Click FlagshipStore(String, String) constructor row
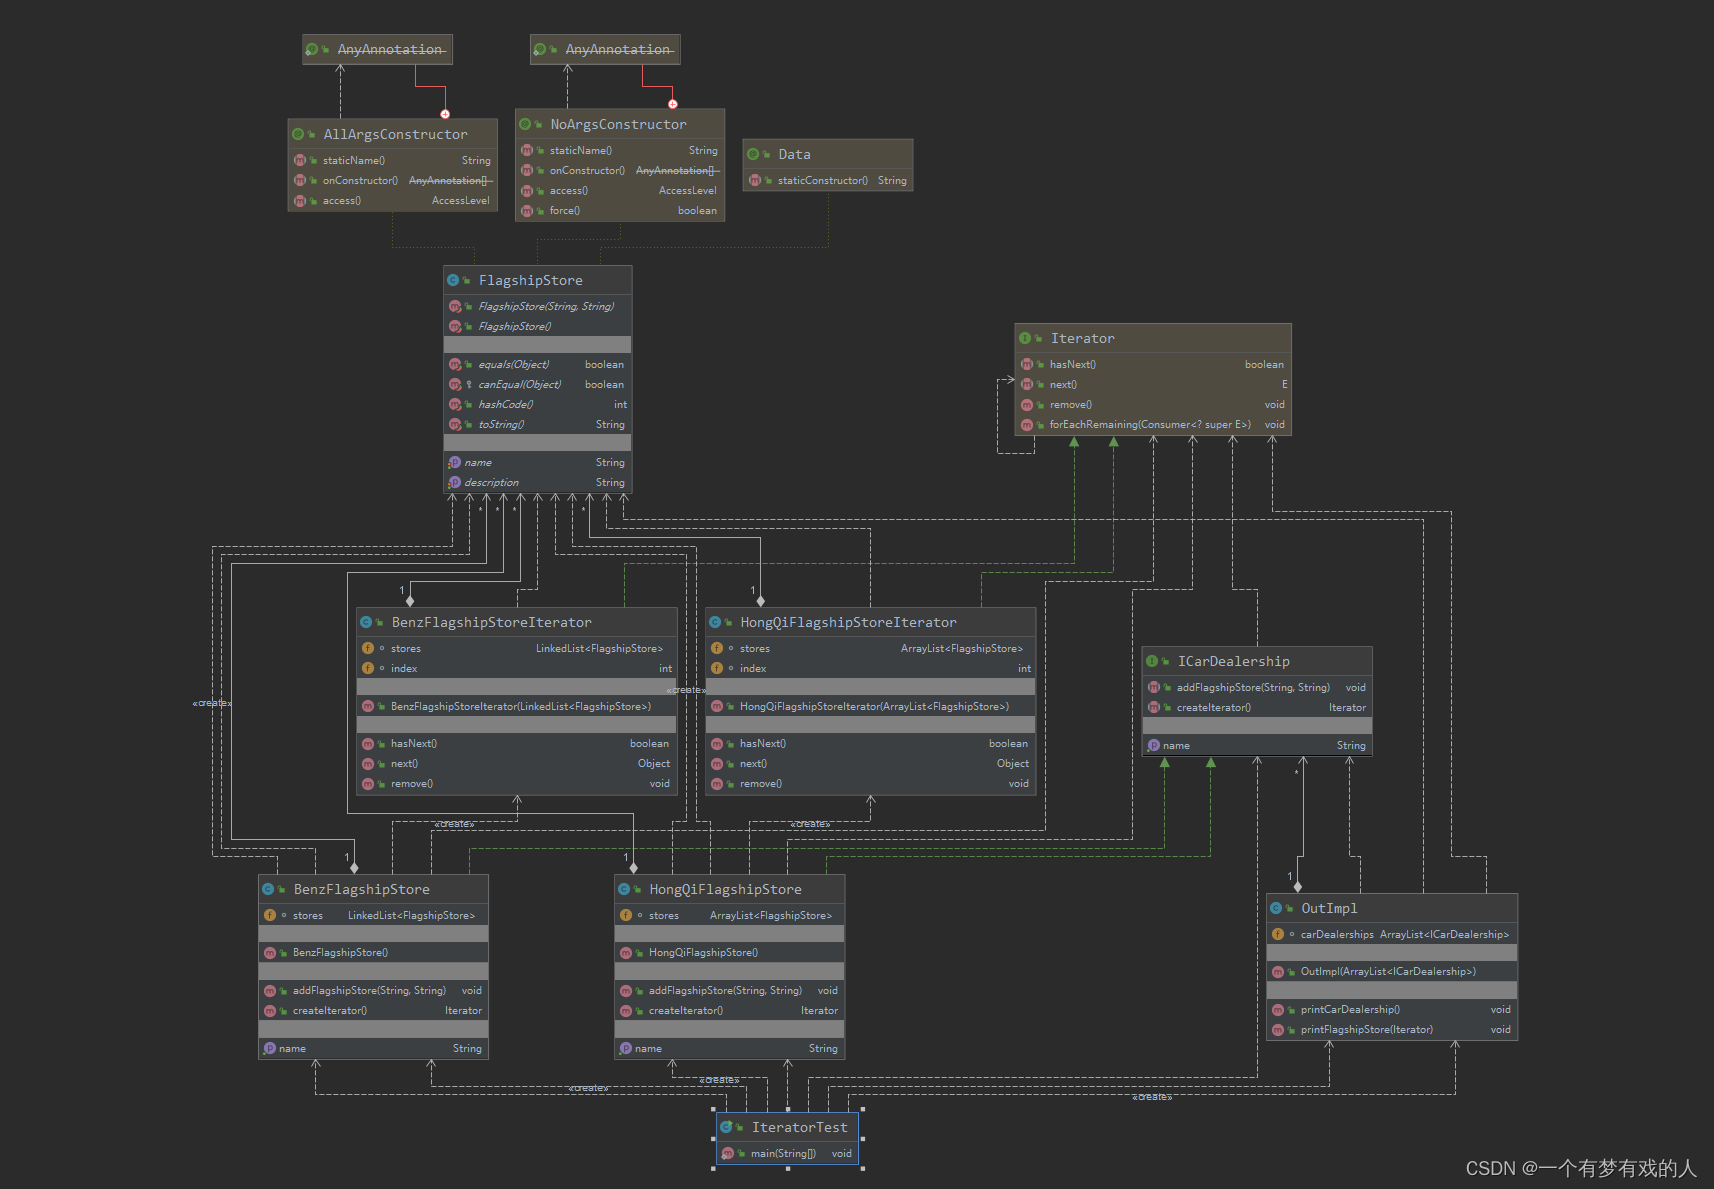Image resolution: width=1714 pixels, height=1189 pixels. (x=537, y=307)
